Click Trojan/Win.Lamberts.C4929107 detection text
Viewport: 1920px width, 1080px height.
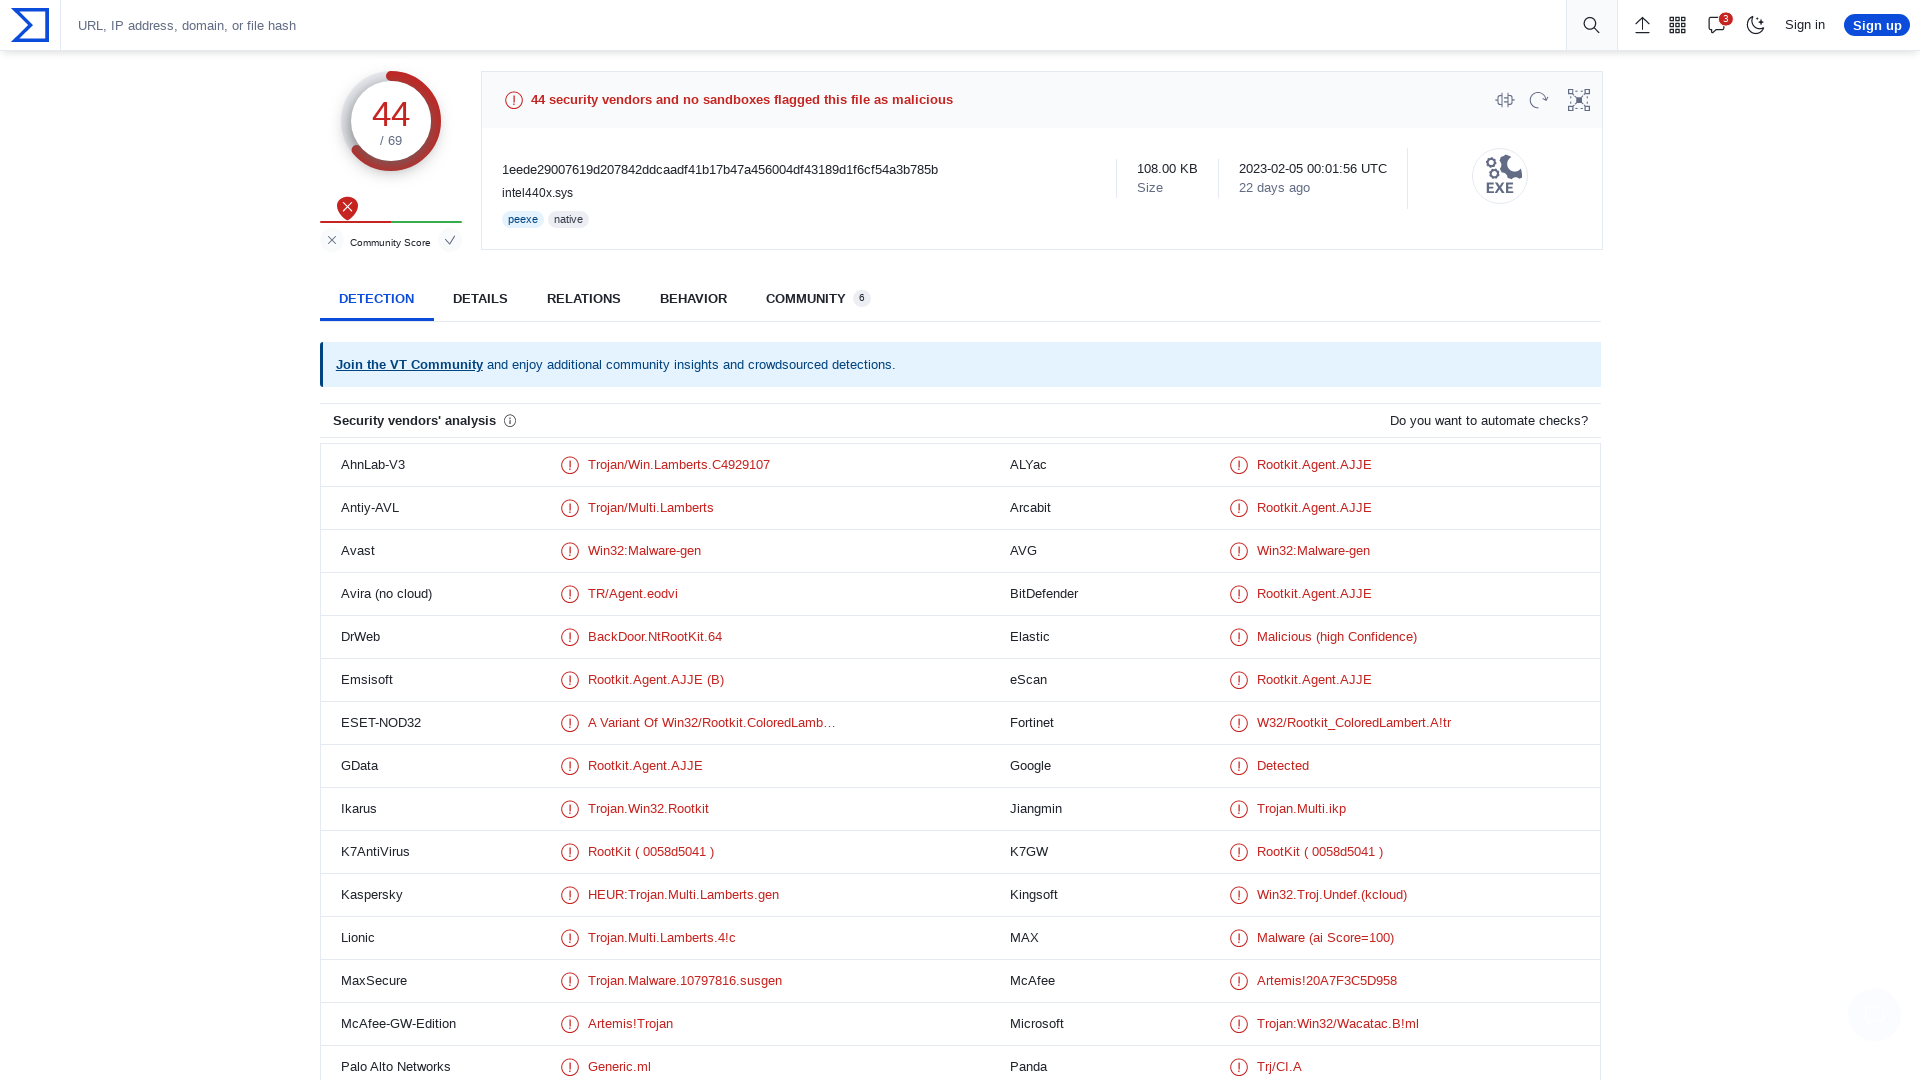pos(679,465)
